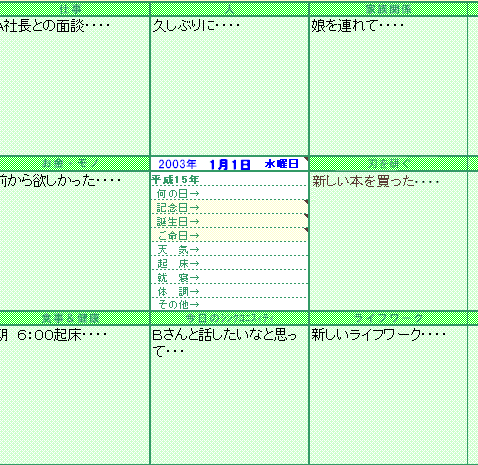This screenshot has height=465, width=478.
Task: Click the ご命日→ row
Action: tap(230, 235)
